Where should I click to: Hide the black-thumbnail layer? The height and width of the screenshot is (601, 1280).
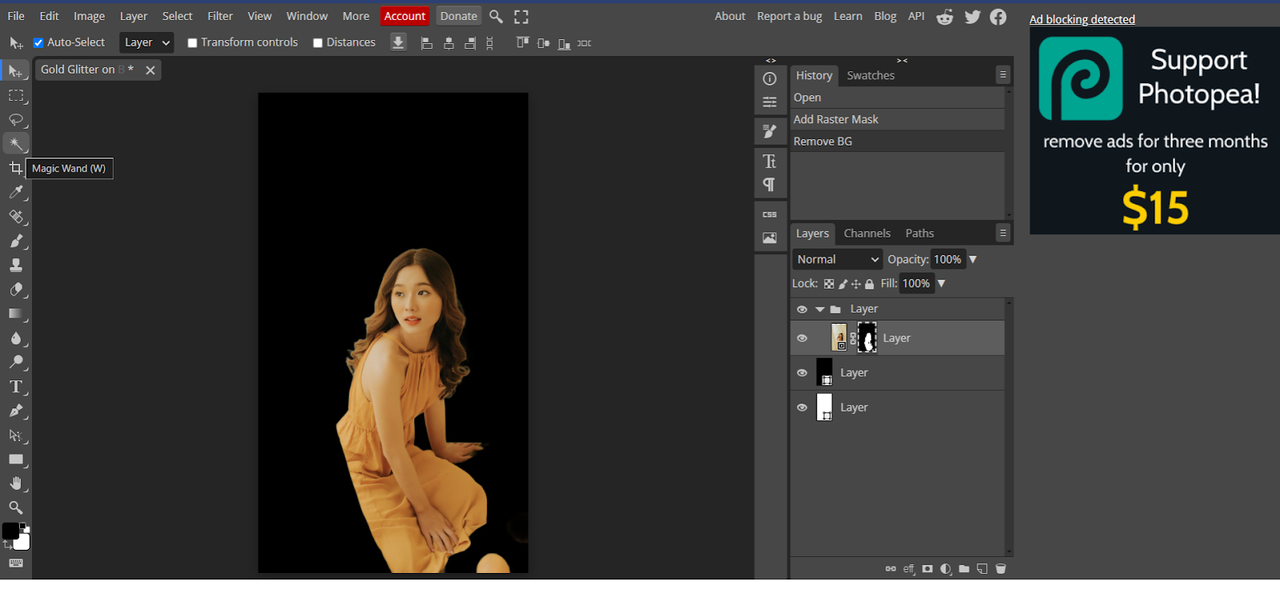point(802,373)
